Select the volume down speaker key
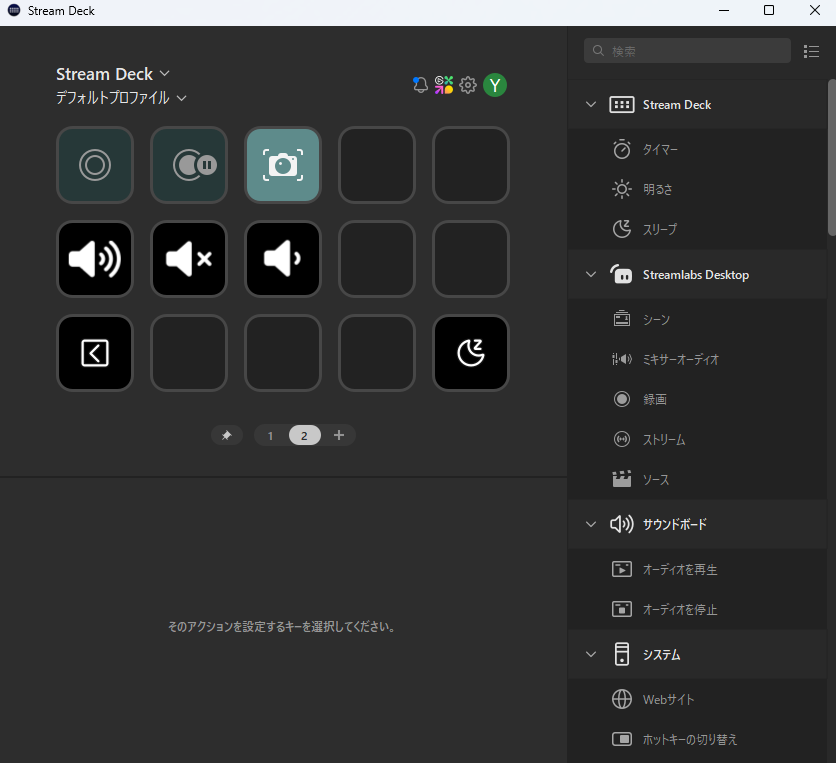This screenshot has height=763, width=836. click(x=283, y=259)
